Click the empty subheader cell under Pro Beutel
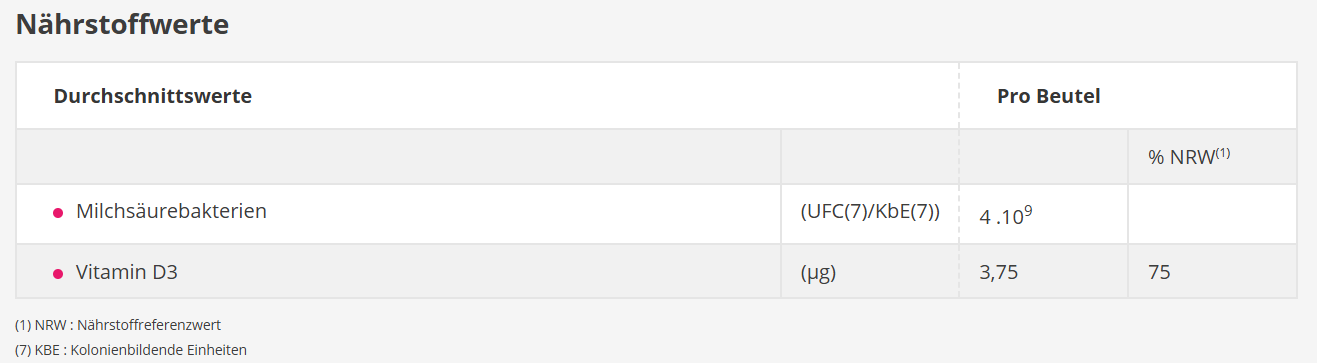 1043,157
